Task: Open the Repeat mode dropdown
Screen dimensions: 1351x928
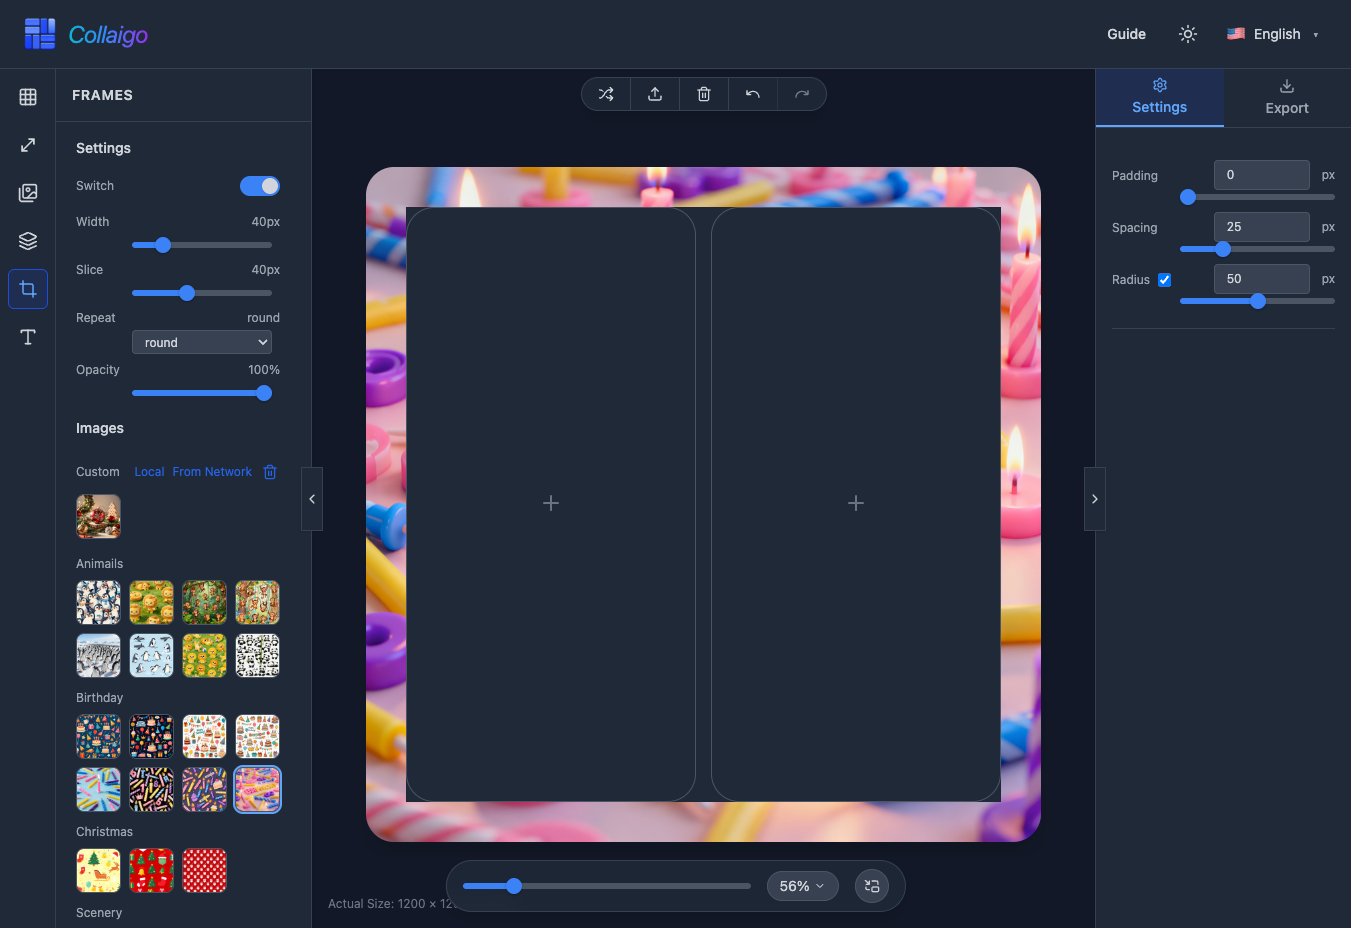Action: [202, 342]
